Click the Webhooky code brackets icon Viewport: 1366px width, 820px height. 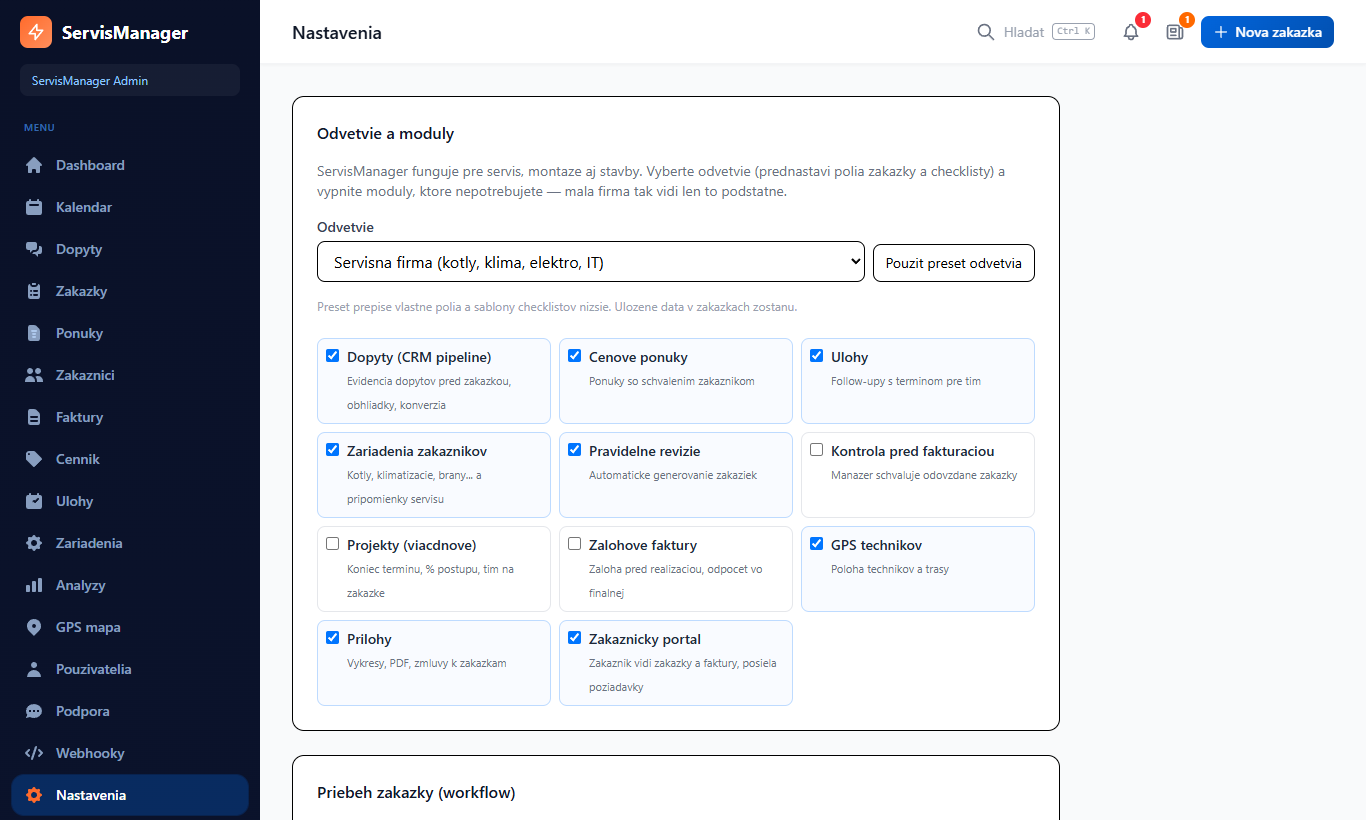pyautogui.click(x=34, y=753)
